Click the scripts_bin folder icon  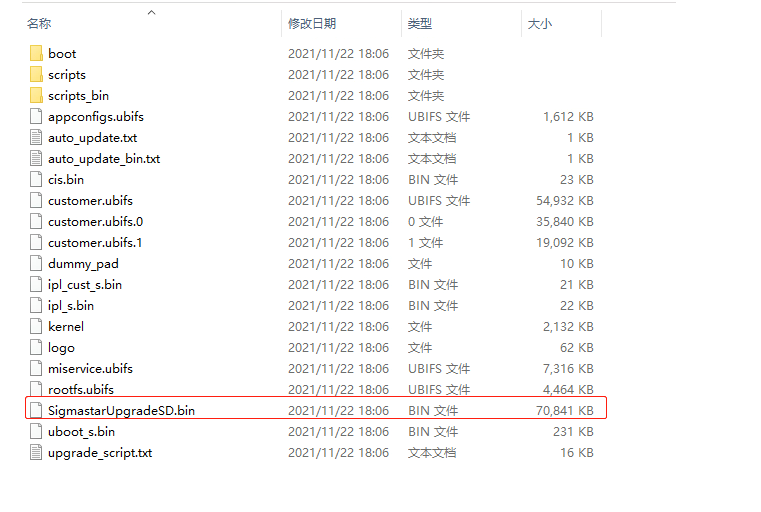[36, 96]
